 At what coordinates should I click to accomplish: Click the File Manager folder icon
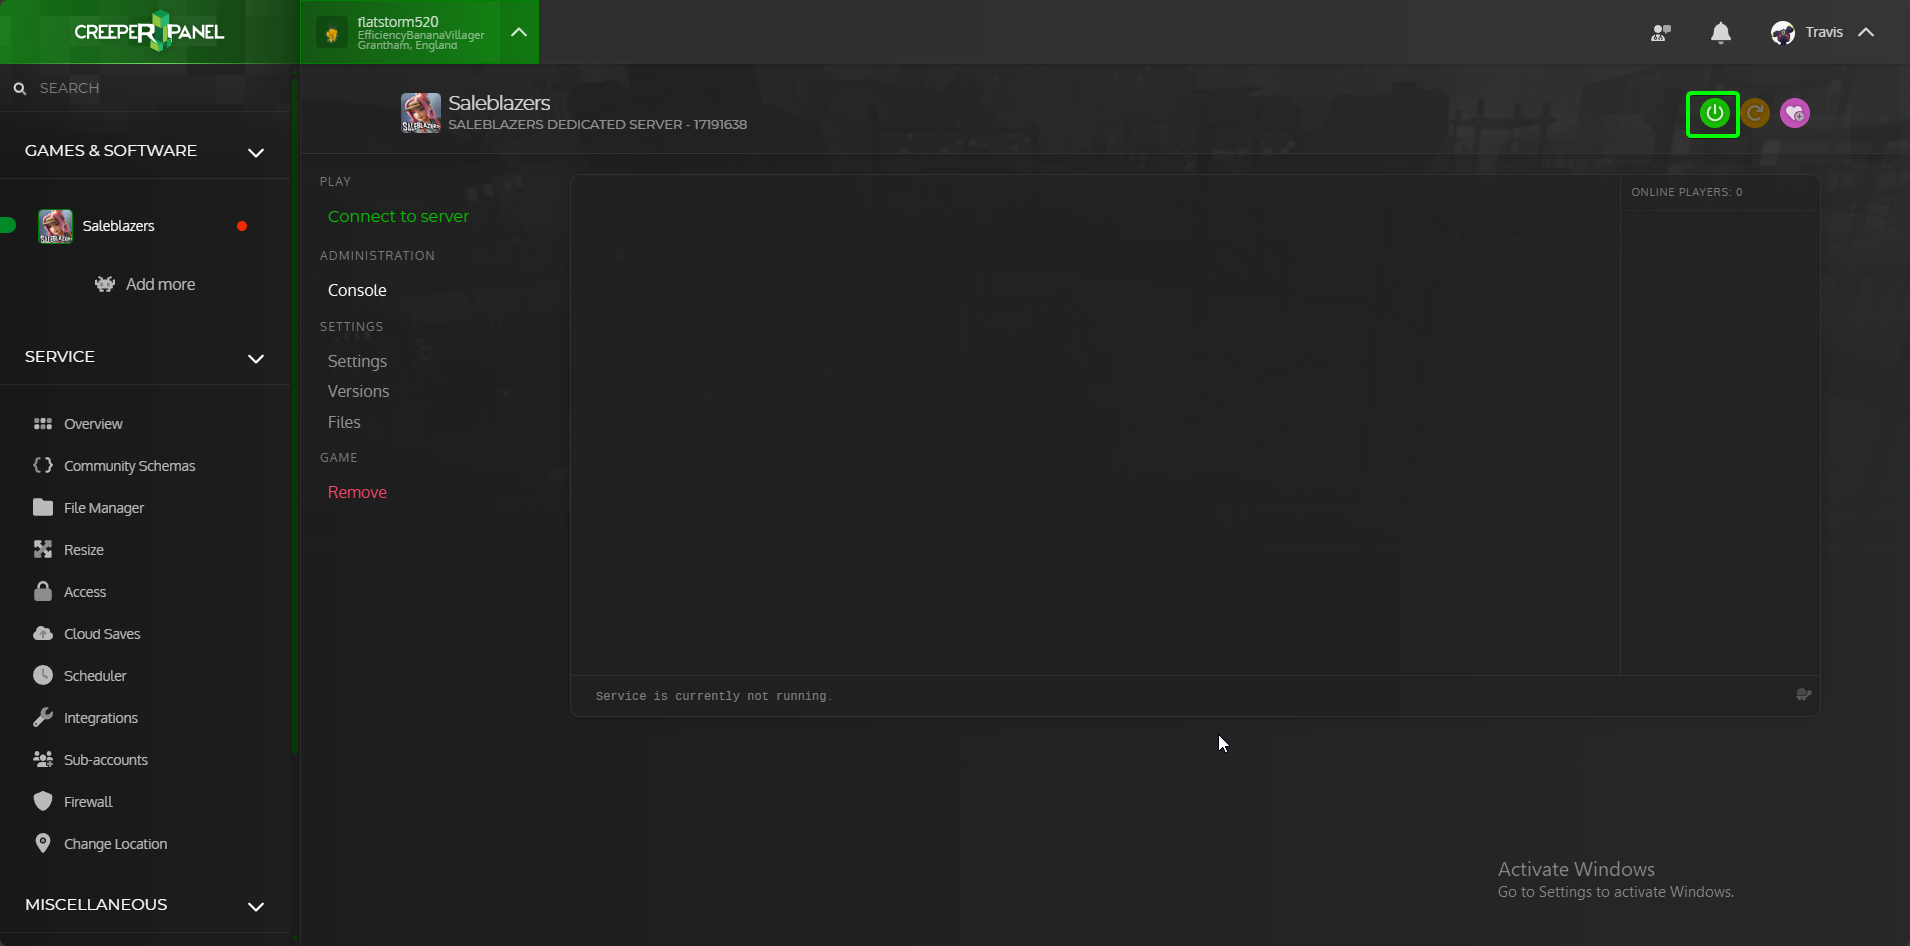43,507
